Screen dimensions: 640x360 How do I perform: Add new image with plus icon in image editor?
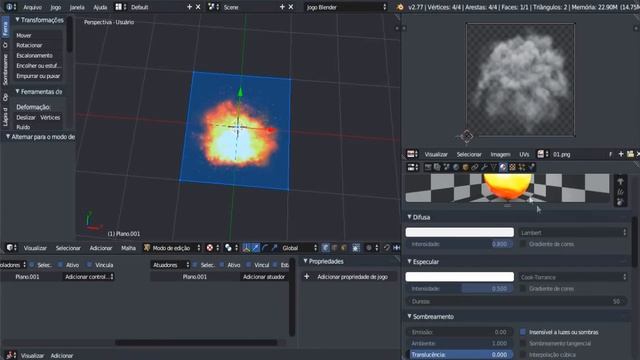click(x=621, y=154)
